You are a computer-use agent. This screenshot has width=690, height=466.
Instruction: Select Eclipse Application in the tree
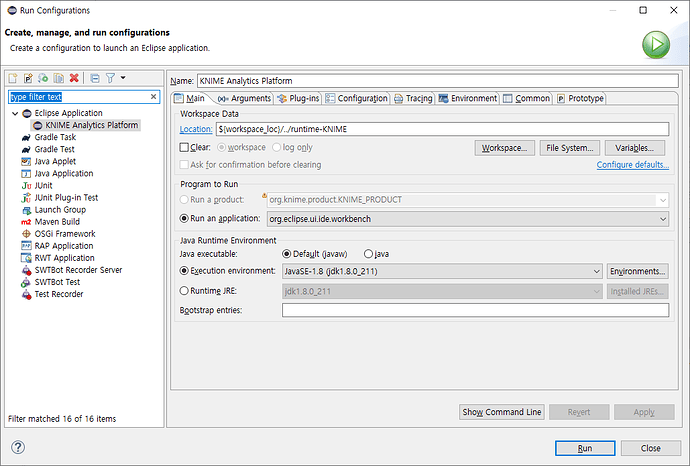pos(68,113)
